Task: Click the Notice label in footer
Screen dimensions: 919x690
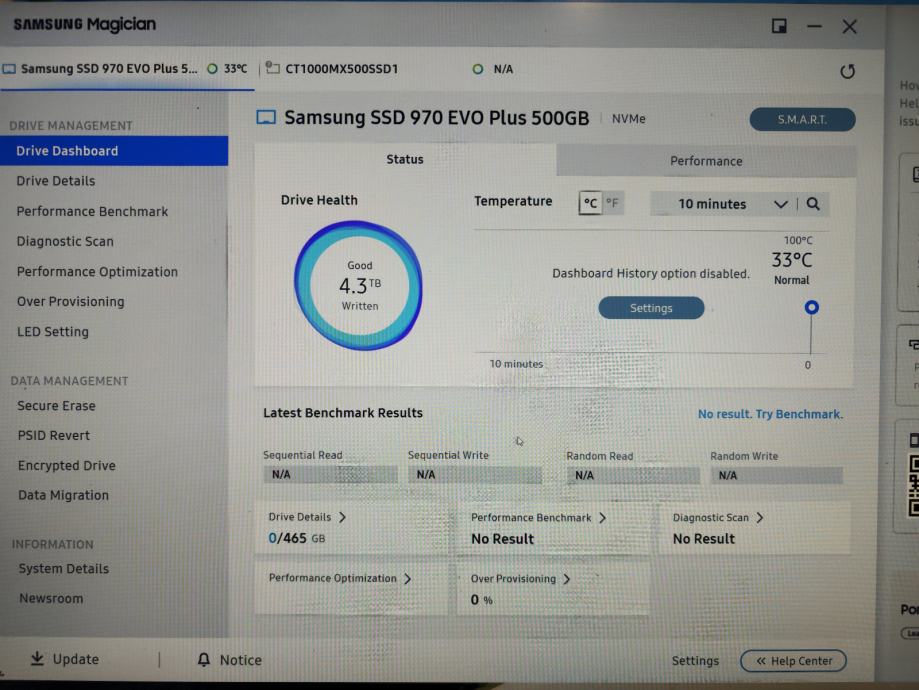Action: click(x=240, y=660)
